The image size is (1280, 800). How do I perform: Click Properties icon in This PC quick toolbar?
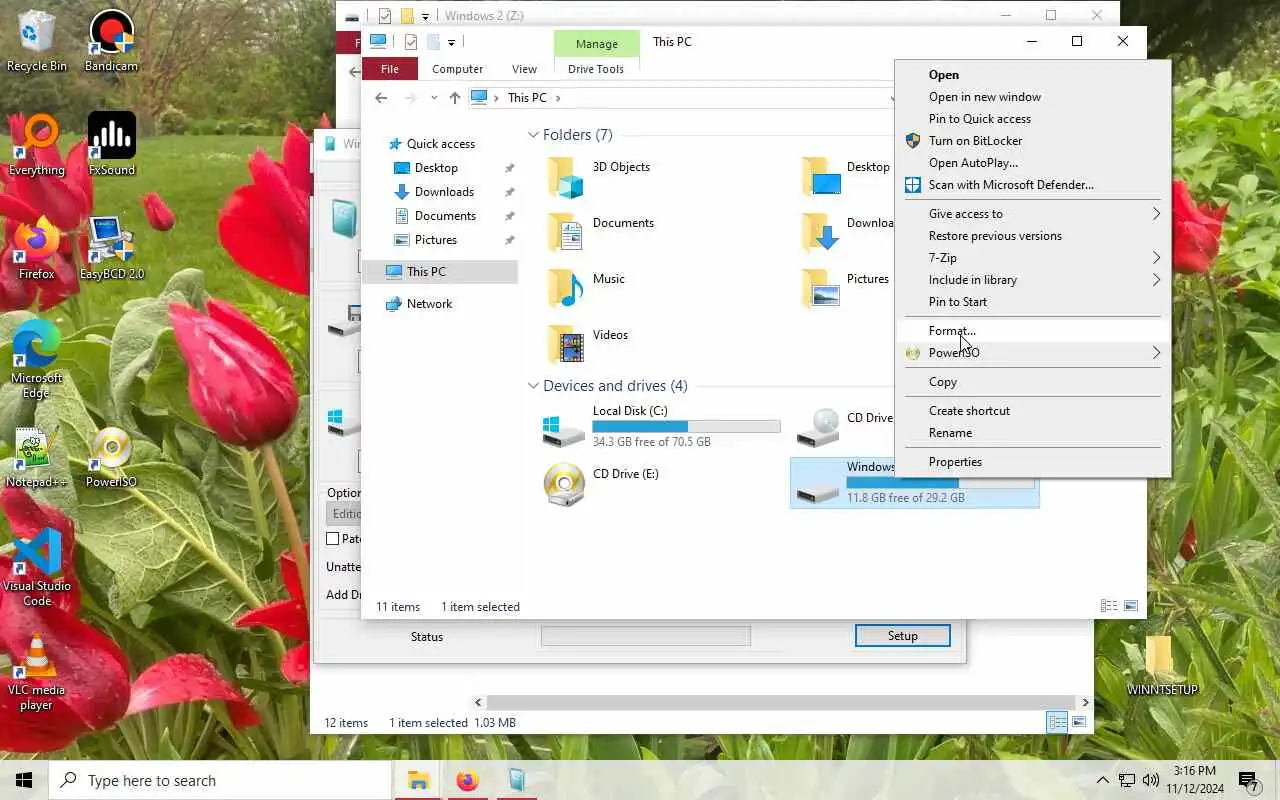411,42
